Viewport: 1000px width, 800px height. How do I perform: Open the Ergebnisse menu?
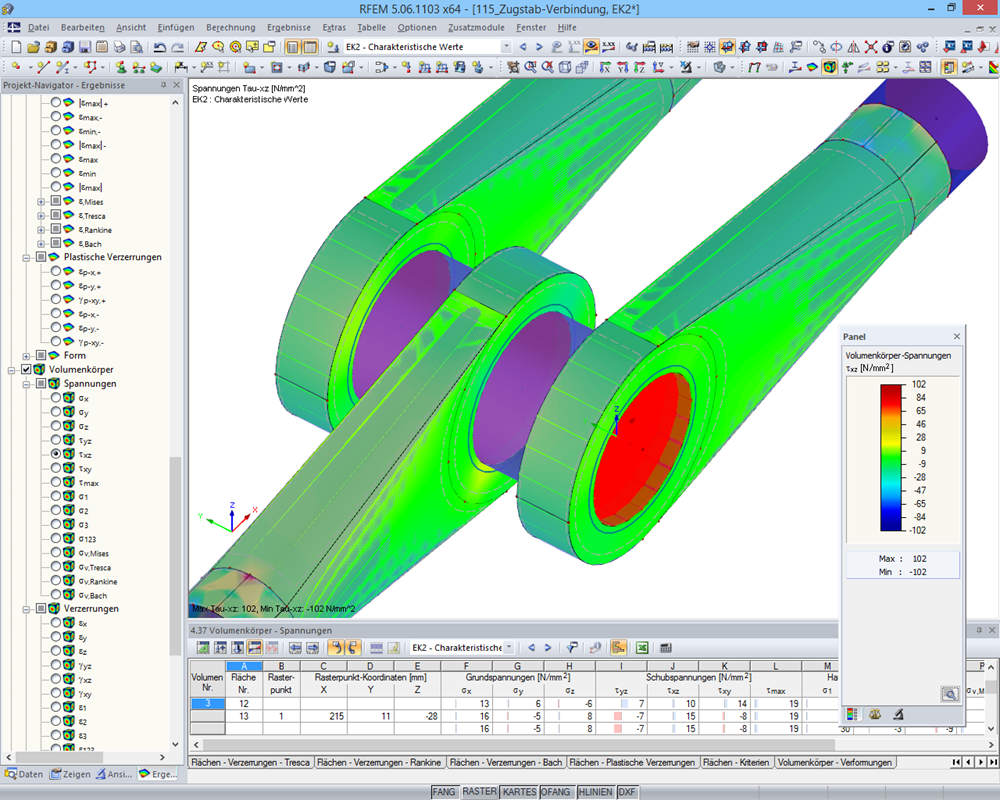(x=289, y=27)
